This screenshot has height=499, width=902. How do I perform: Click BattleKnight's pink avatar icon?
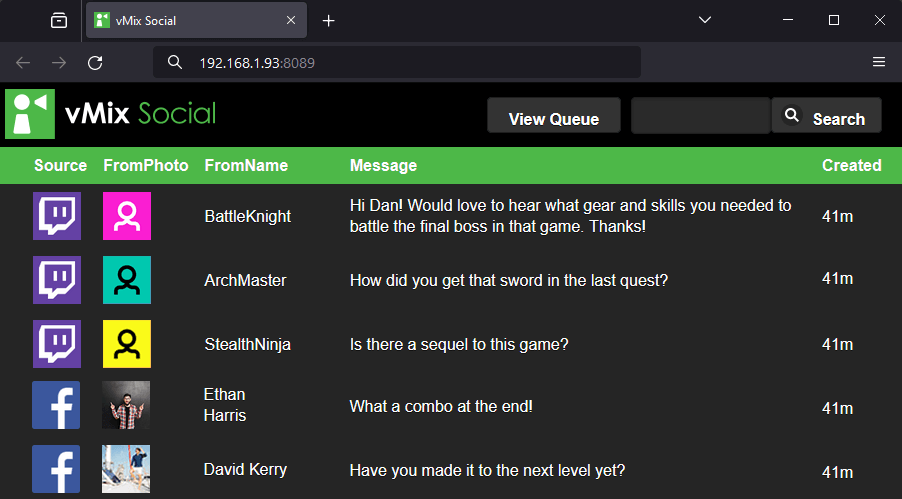(127, 216)
